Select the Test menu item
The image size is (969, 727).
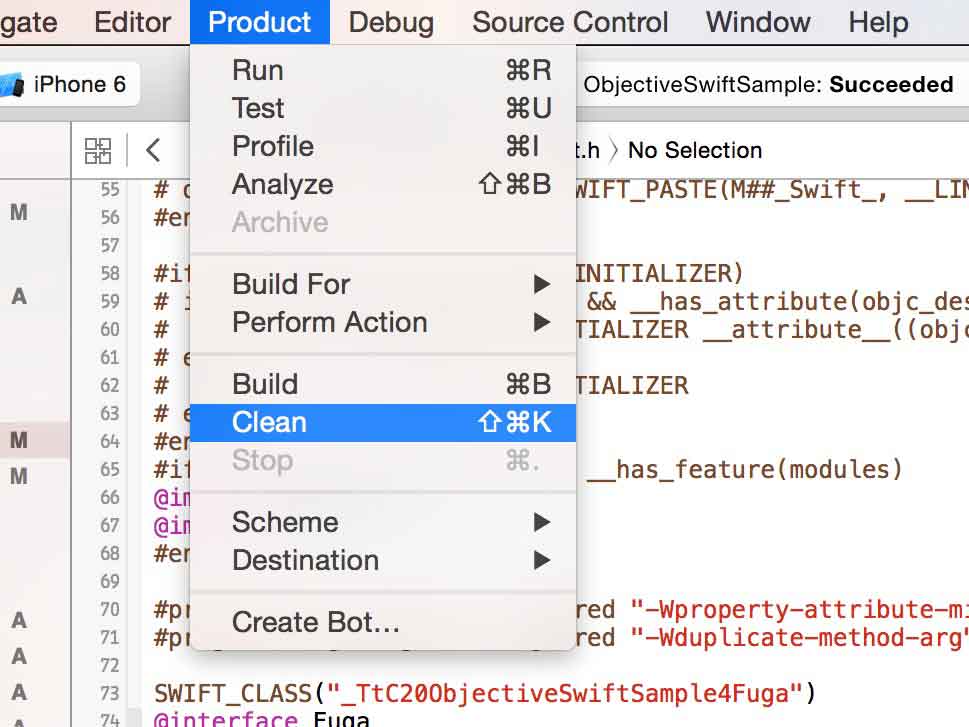pyautogui.click(x=383, y=108)
